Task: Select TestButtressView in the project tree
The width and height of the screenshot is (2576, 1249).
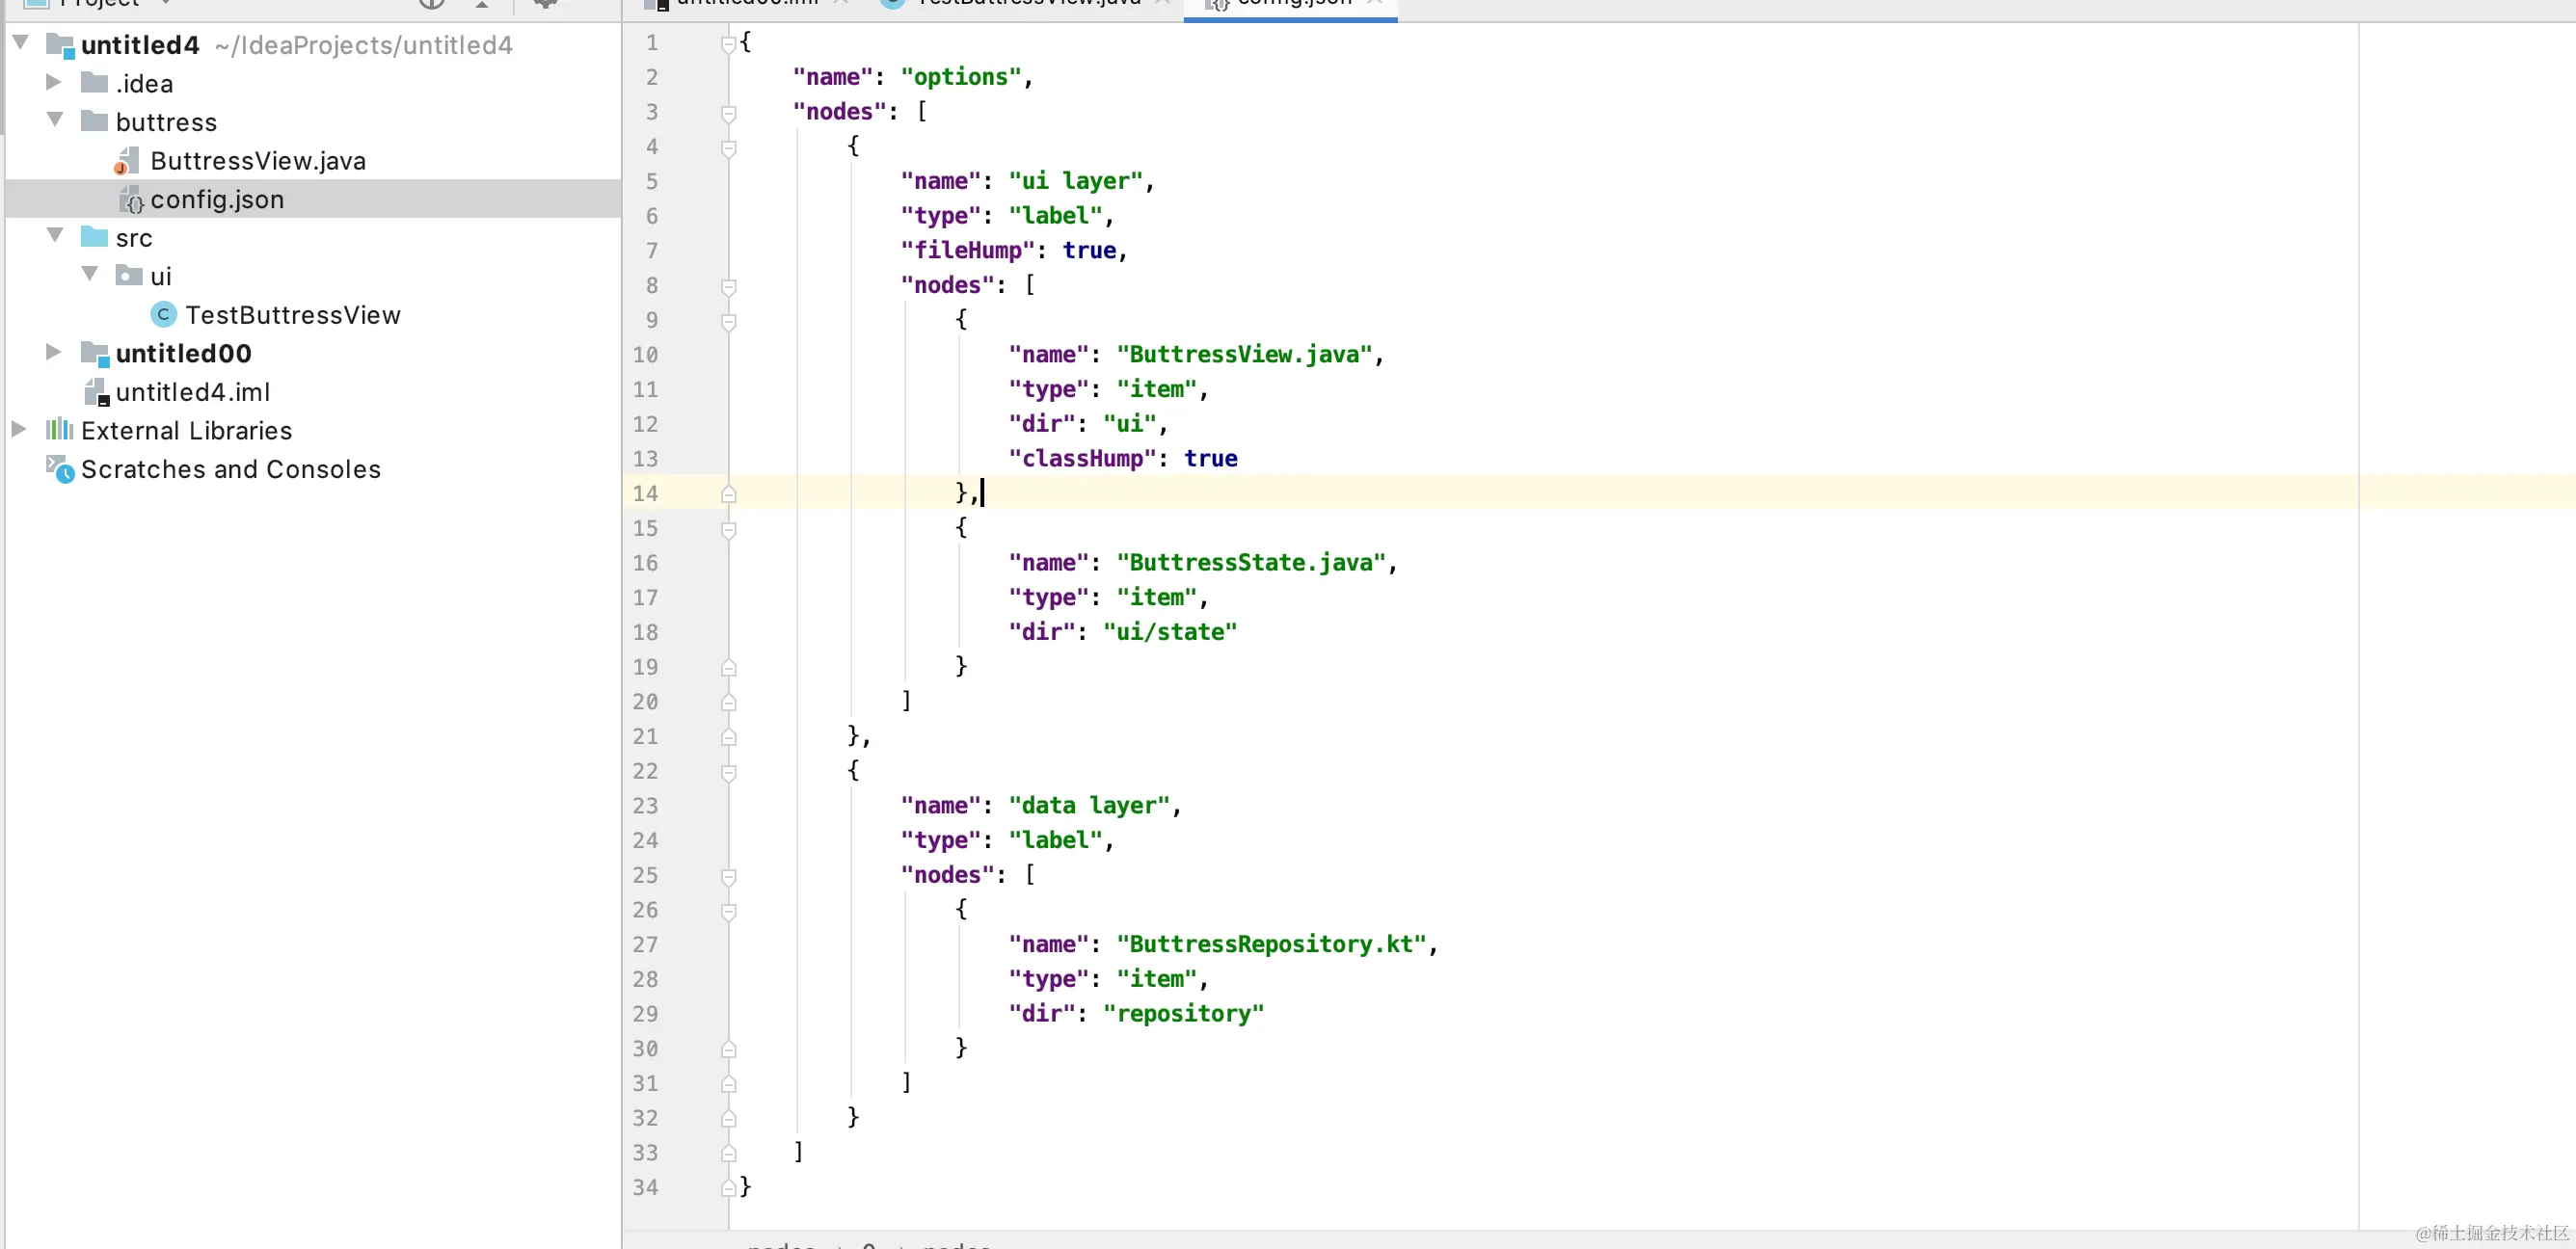Action: point(293,315)
